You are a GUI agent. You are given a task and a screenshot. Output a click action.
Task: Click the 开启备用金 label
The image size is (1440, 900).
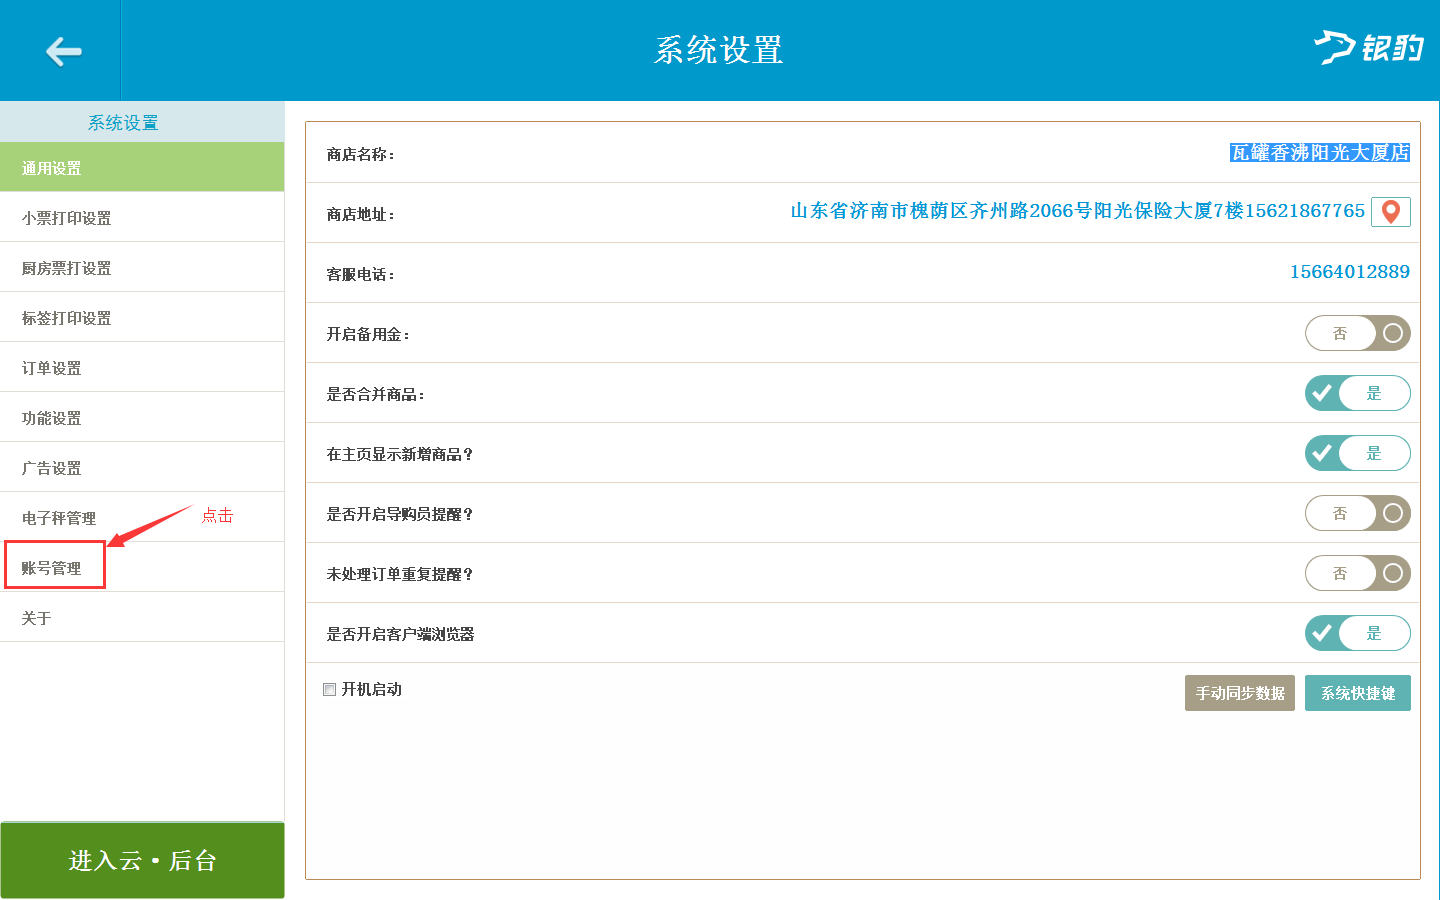[368, 334]
